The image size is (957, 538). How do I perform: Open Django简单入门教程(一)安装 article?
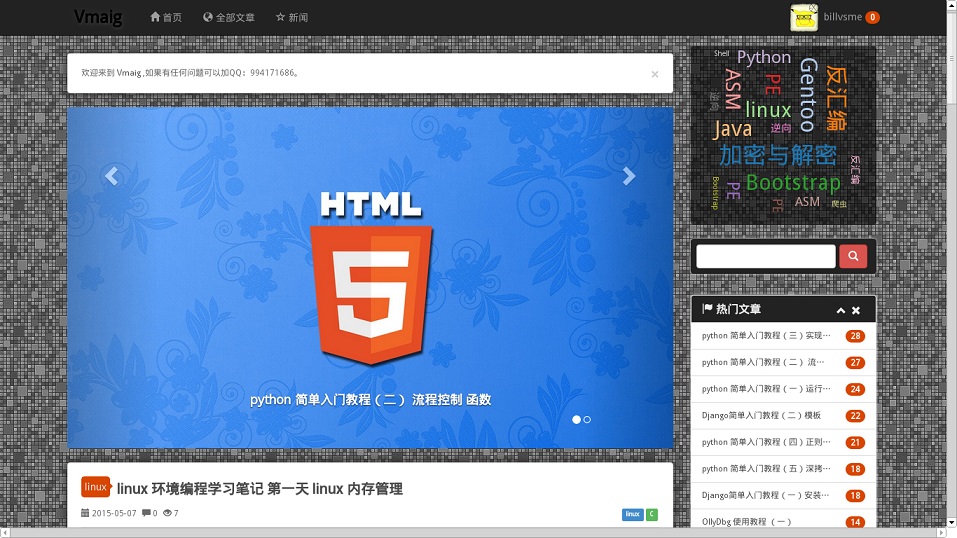click(765, 495)
